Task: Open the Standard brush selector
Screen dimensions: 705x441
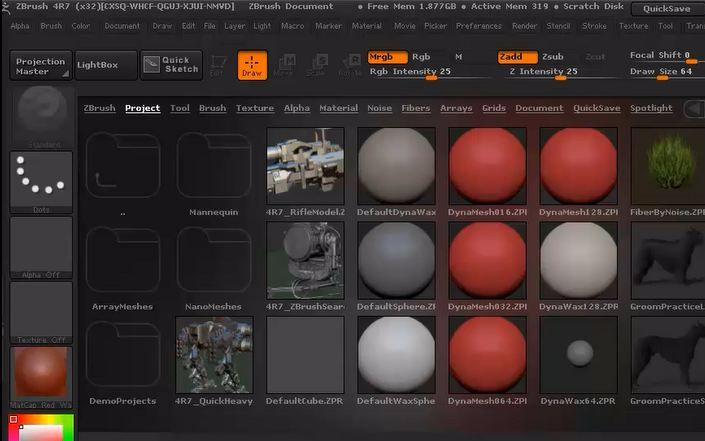Action: tap(42, 117)
